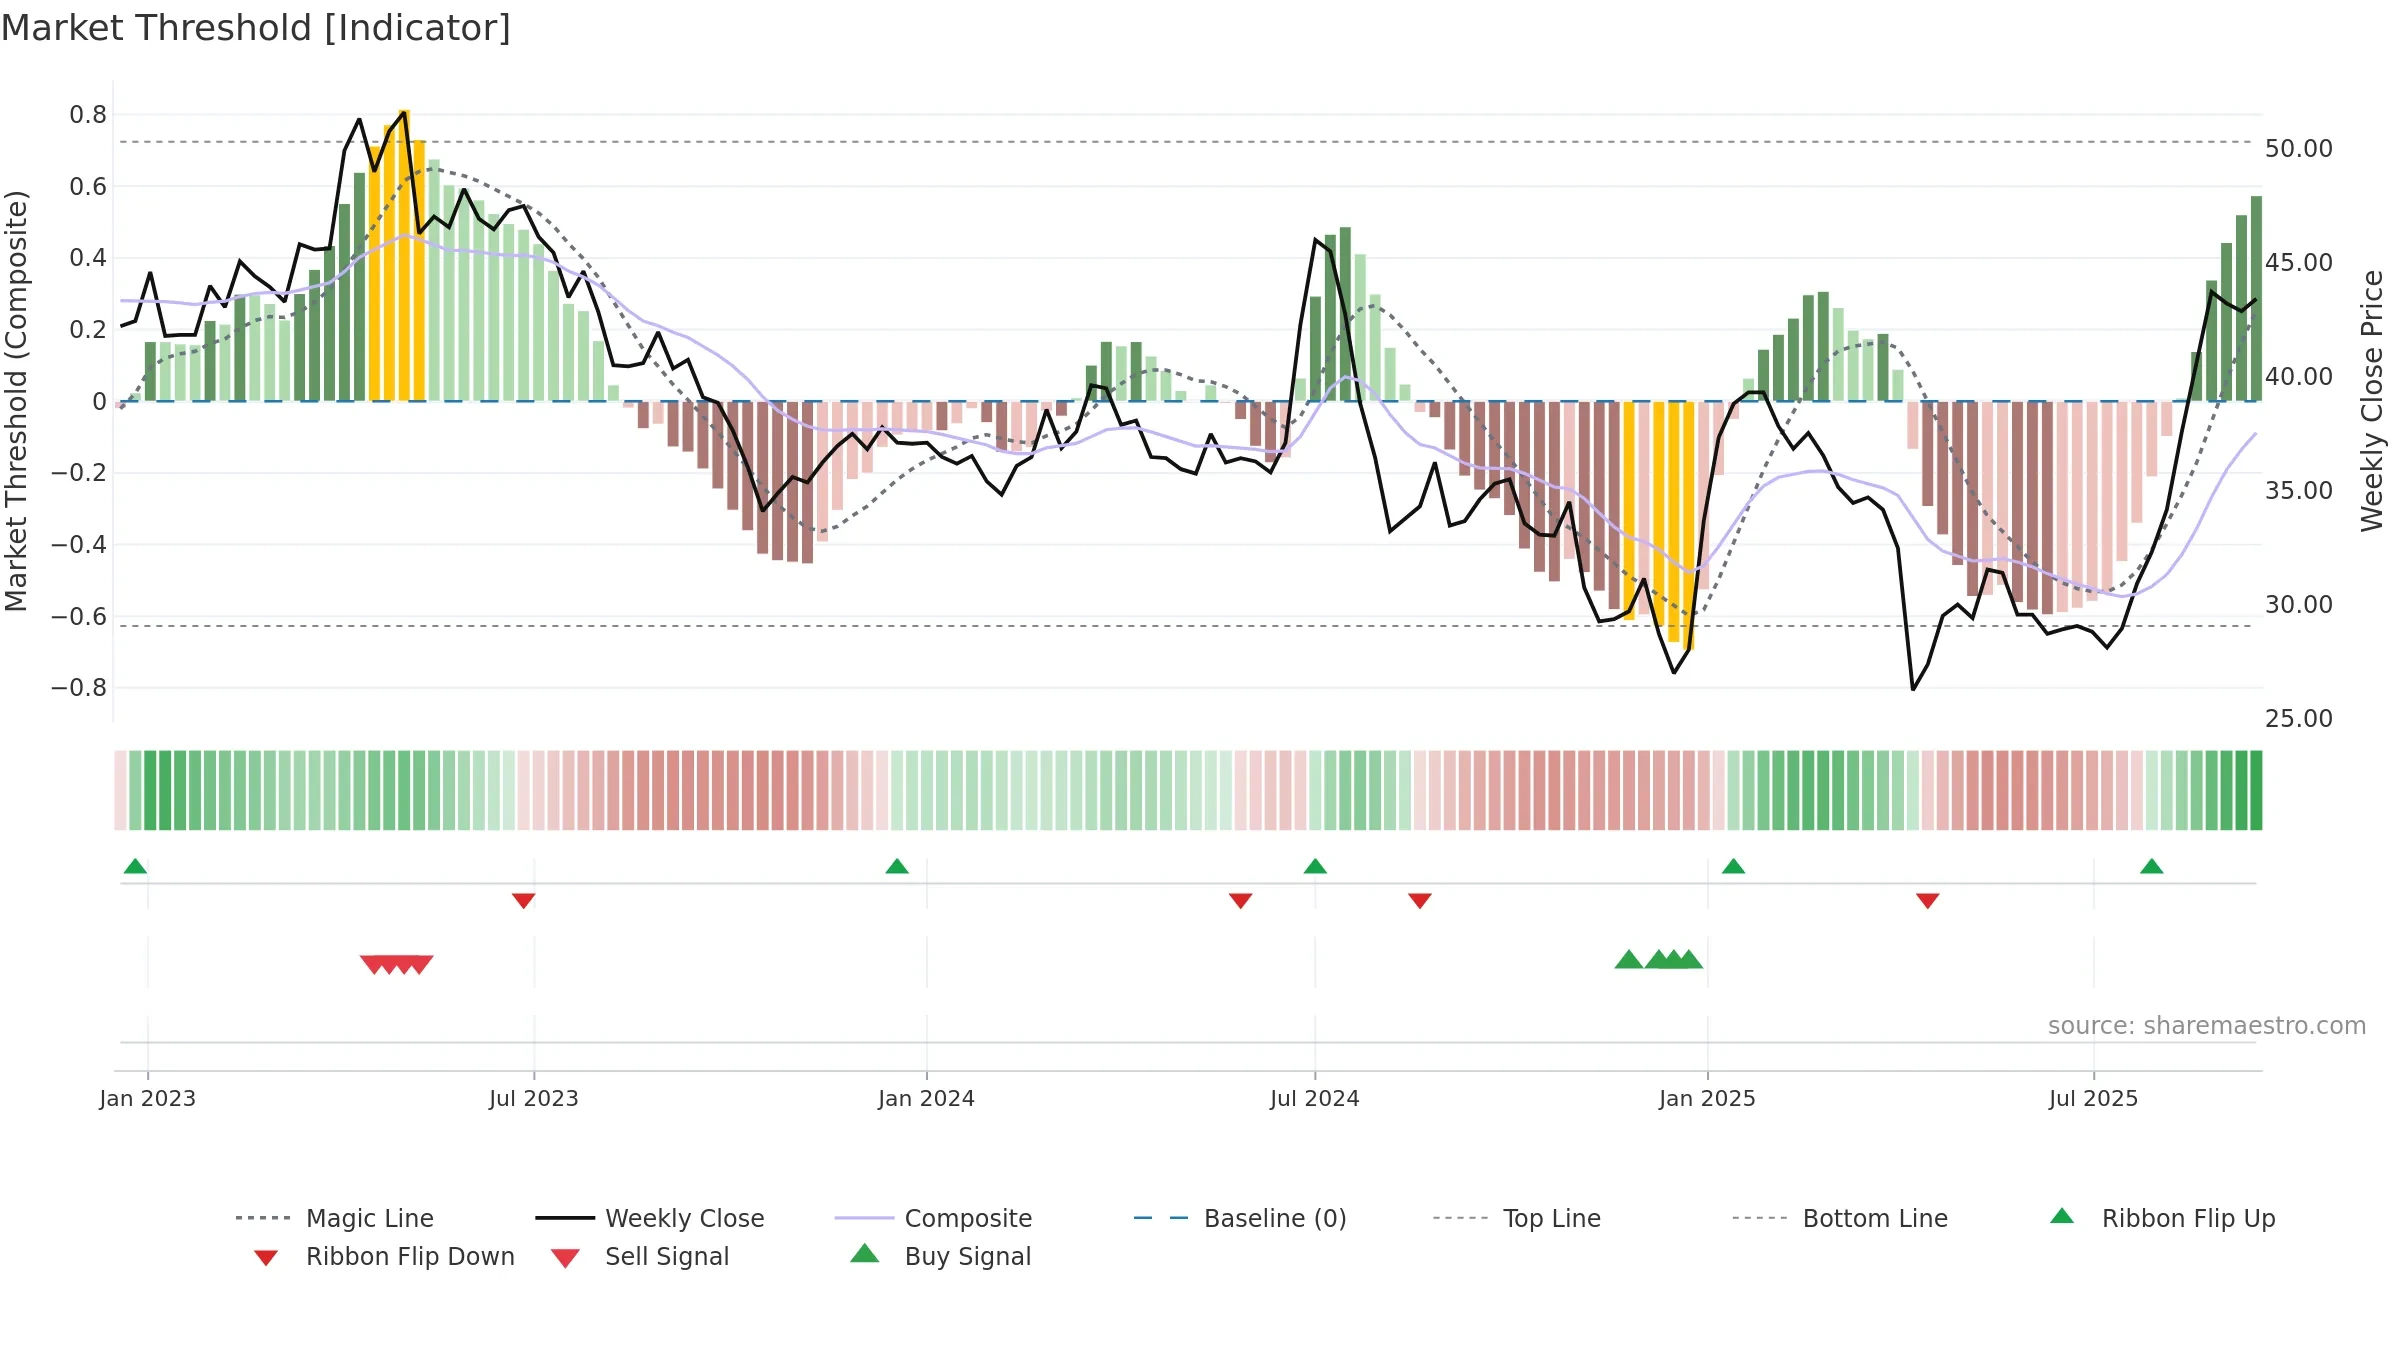Toggle the Magic Line legend entry
Image resolution: width=2400 pixels, height=1350 pixels.
[335, 1218]
